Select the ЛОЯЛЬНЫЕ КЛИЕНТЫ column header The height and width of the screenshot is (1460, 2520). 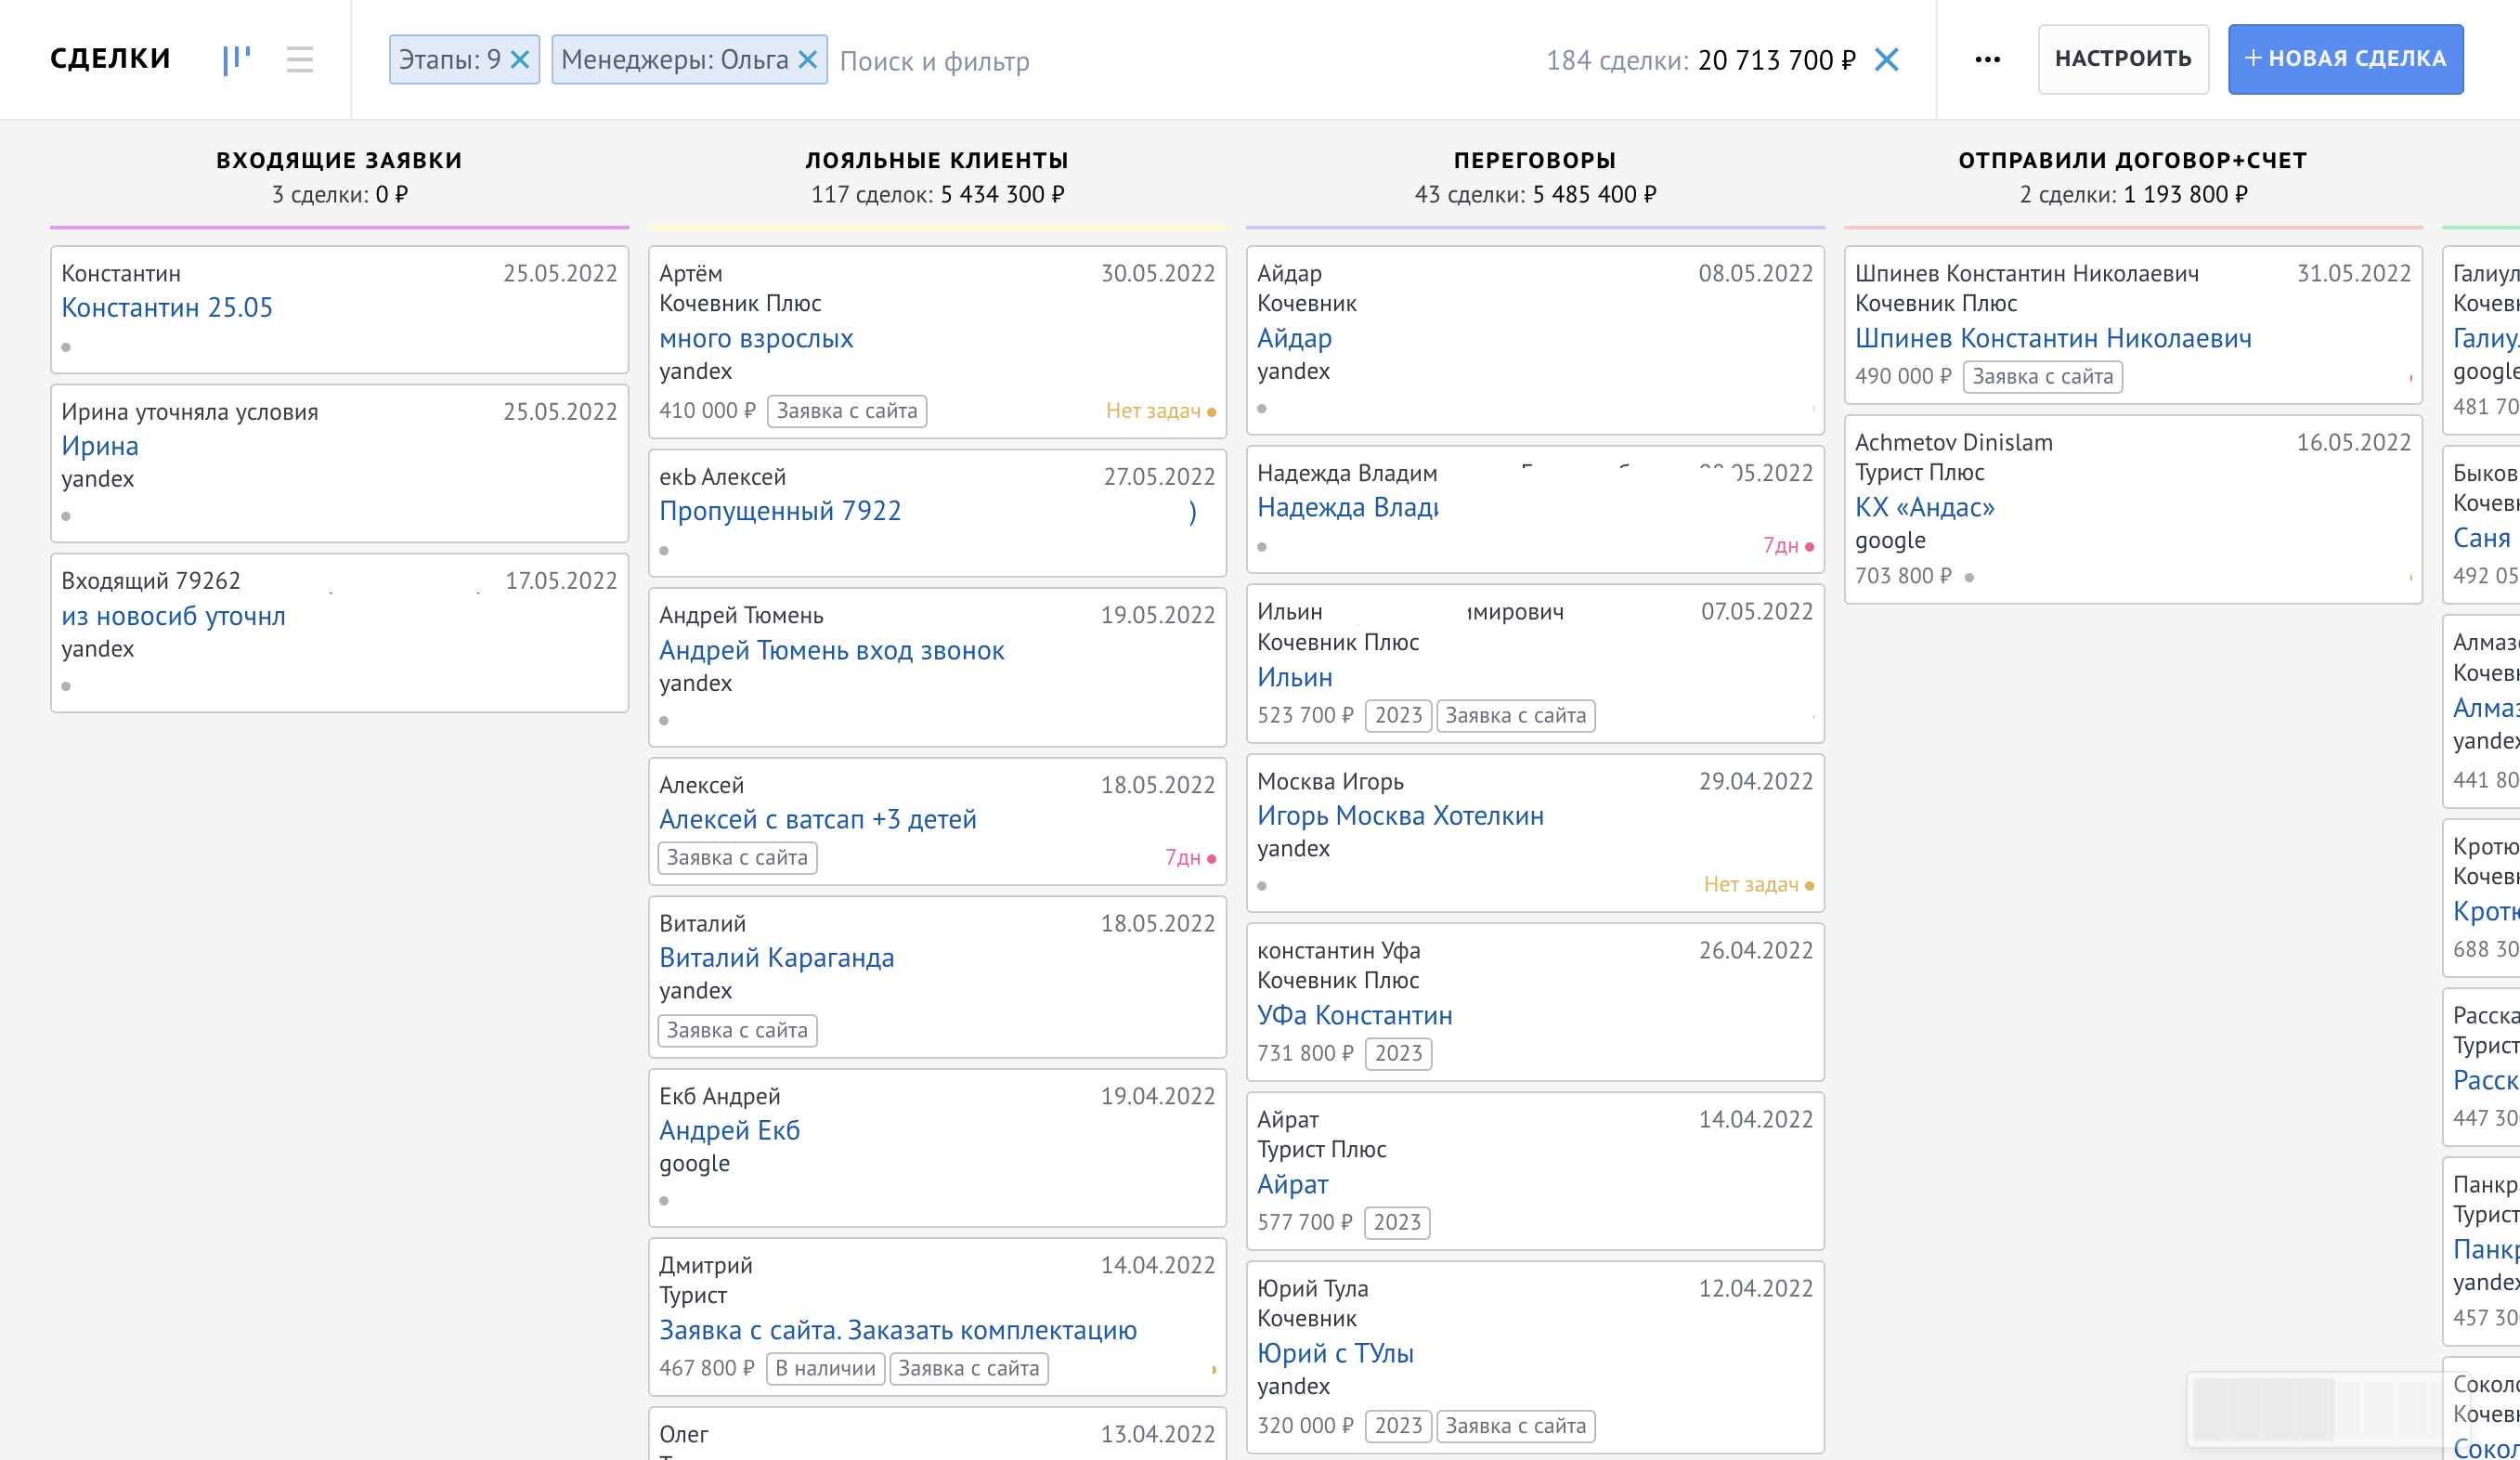(937, 161)
